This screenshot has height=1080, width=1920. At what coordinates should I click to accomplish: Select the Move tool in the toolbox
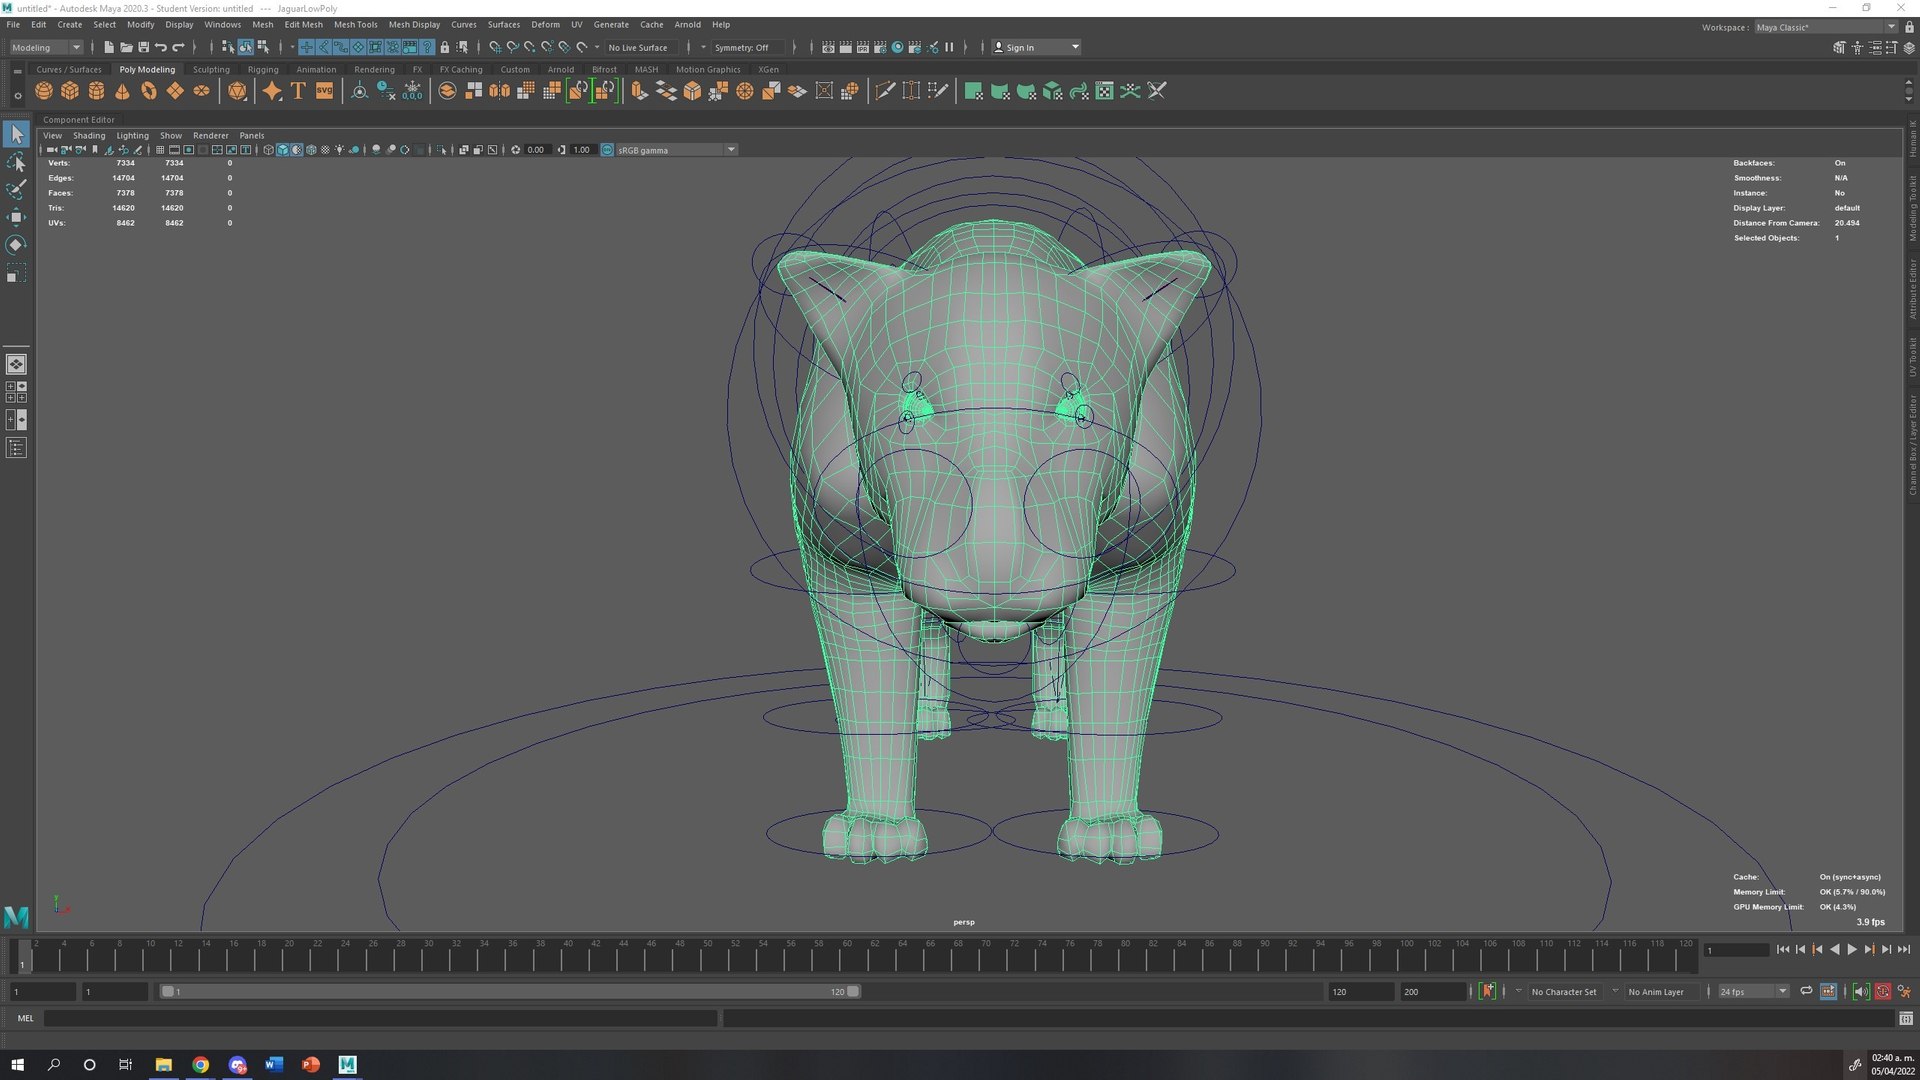click(16, 217)
